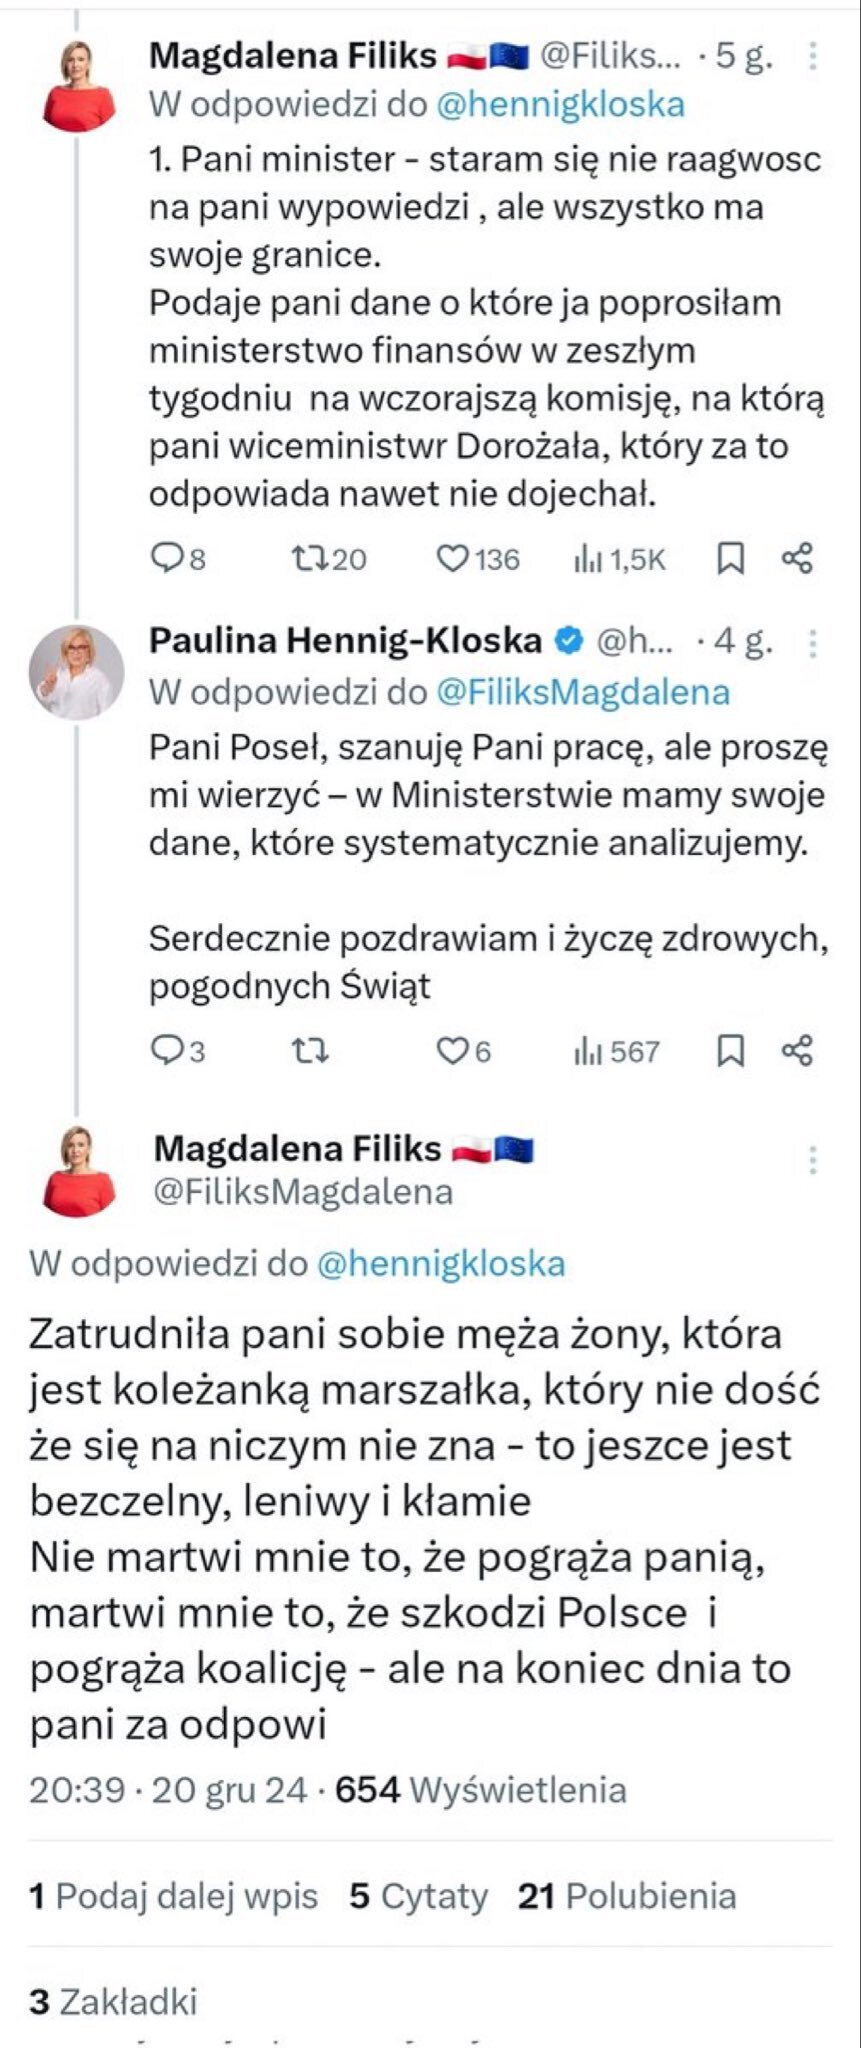
Task: View analytics showing 1,5K views
Action: click(588, 559)
